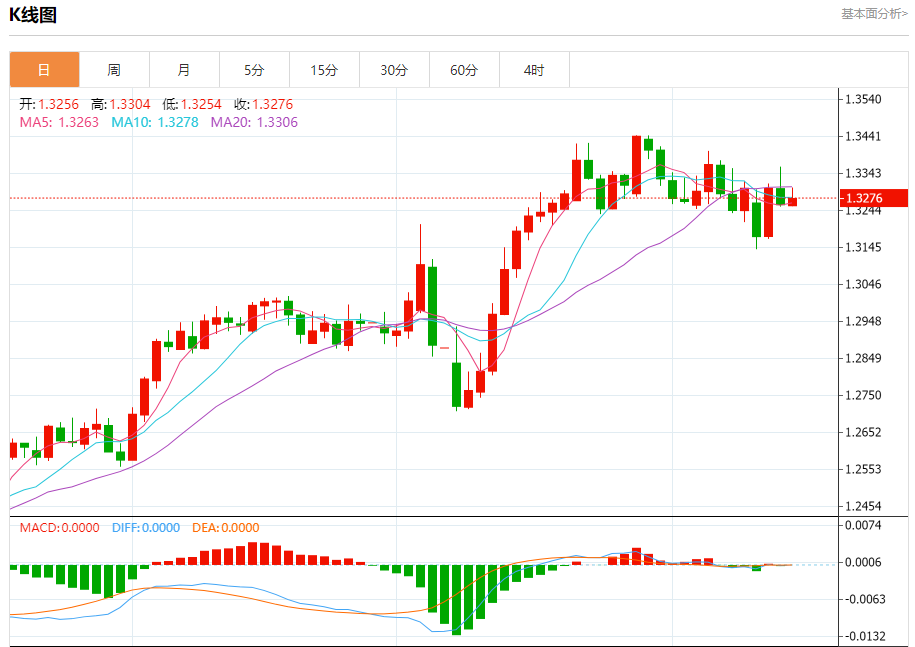915x647 pixels.
Task: Click the 1.2948 price axis label
Action: coord(863,321)
